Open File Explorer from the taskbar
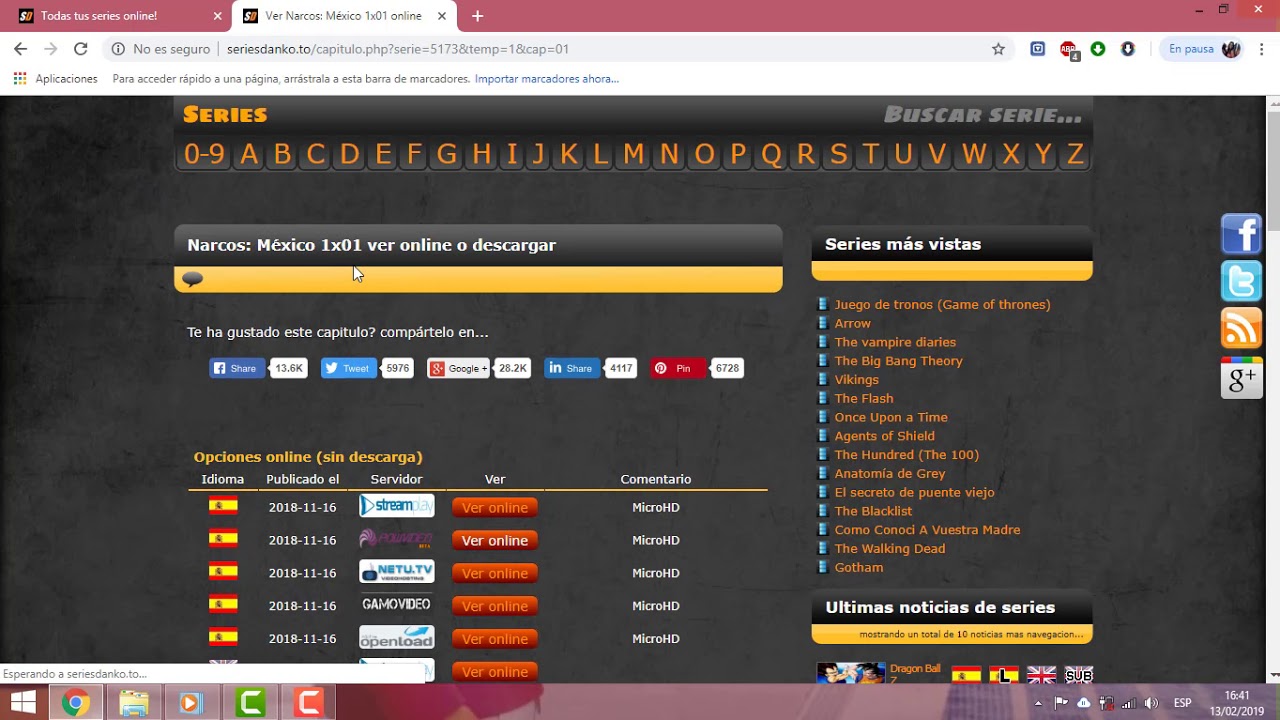The image size is (1280, 720). (x=133, y=703)
